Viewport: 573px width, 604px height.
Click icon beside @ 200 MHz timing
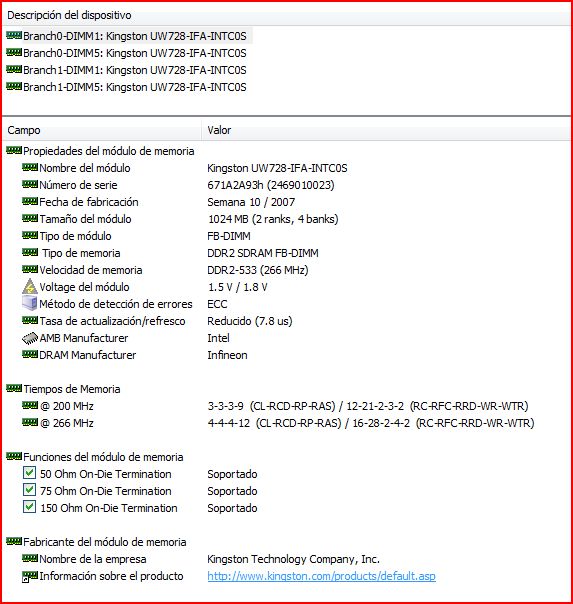pyautogui.click(x=30, y=405)
